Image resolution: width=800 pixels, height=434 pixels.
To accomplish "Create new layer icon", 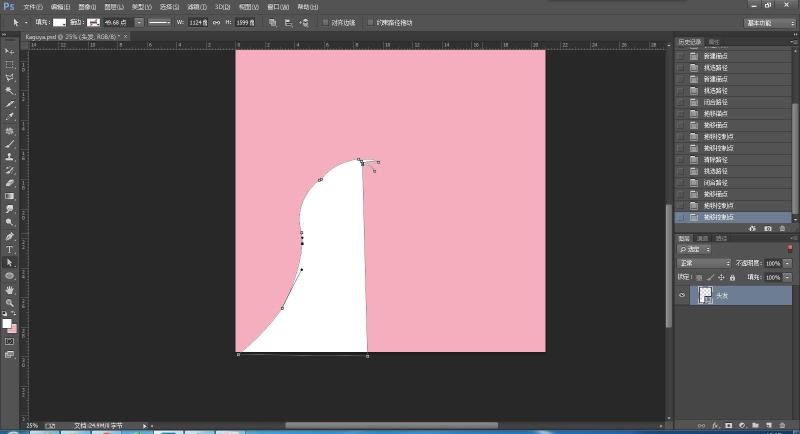I will (x=769, y=425).
